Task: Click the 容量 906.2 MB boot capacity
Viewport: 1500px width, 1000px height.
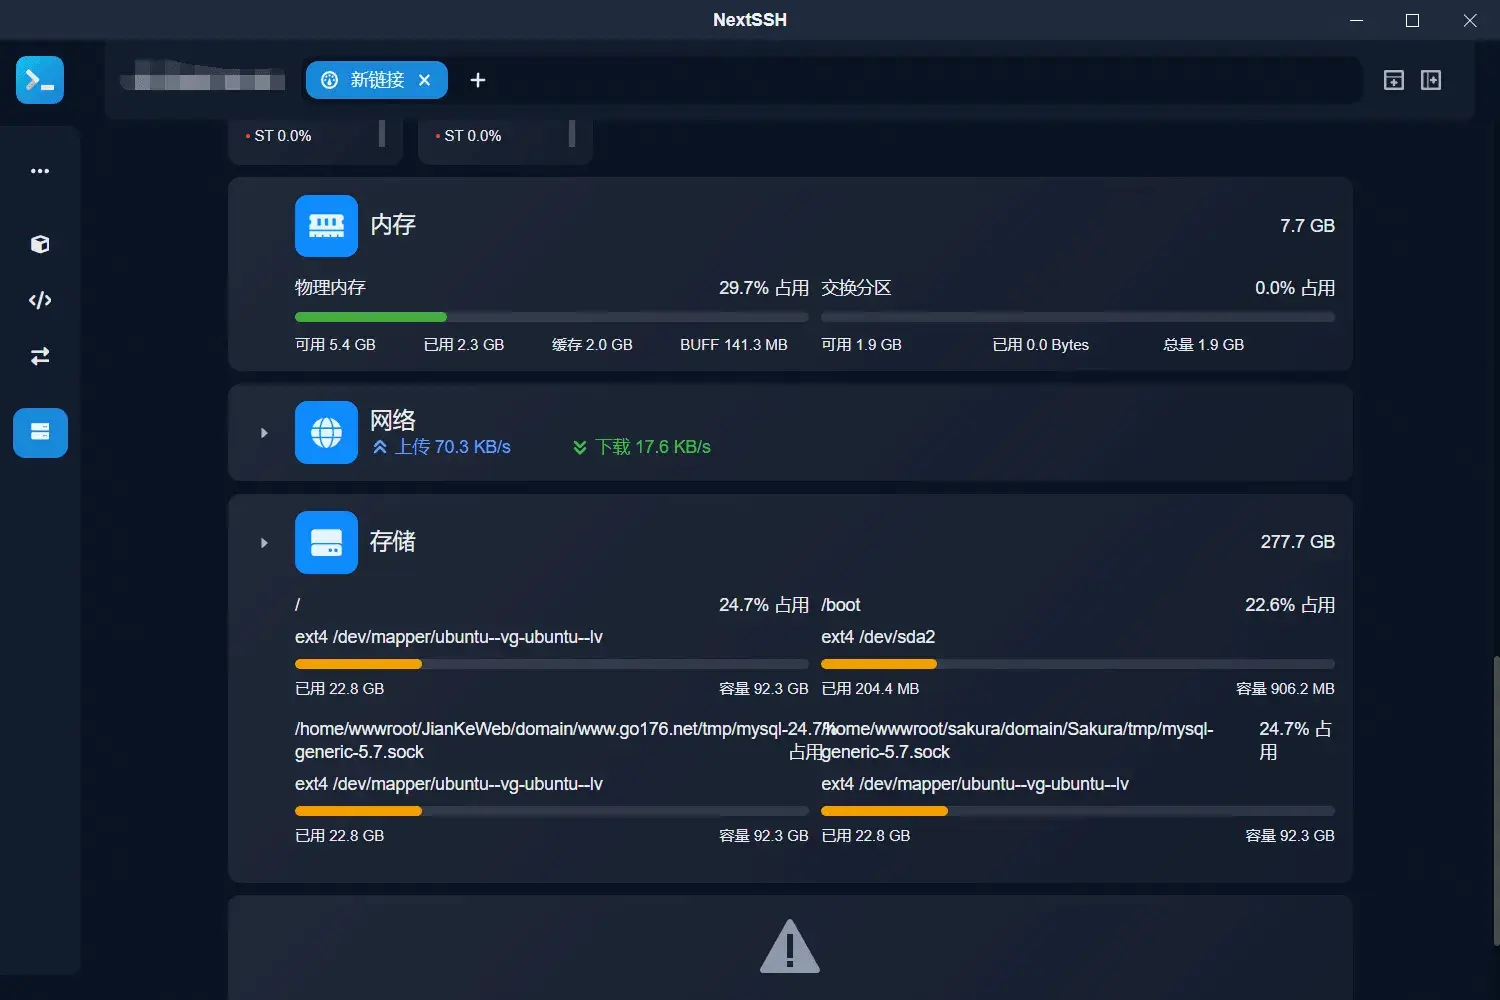Action: pos(1285,689)
